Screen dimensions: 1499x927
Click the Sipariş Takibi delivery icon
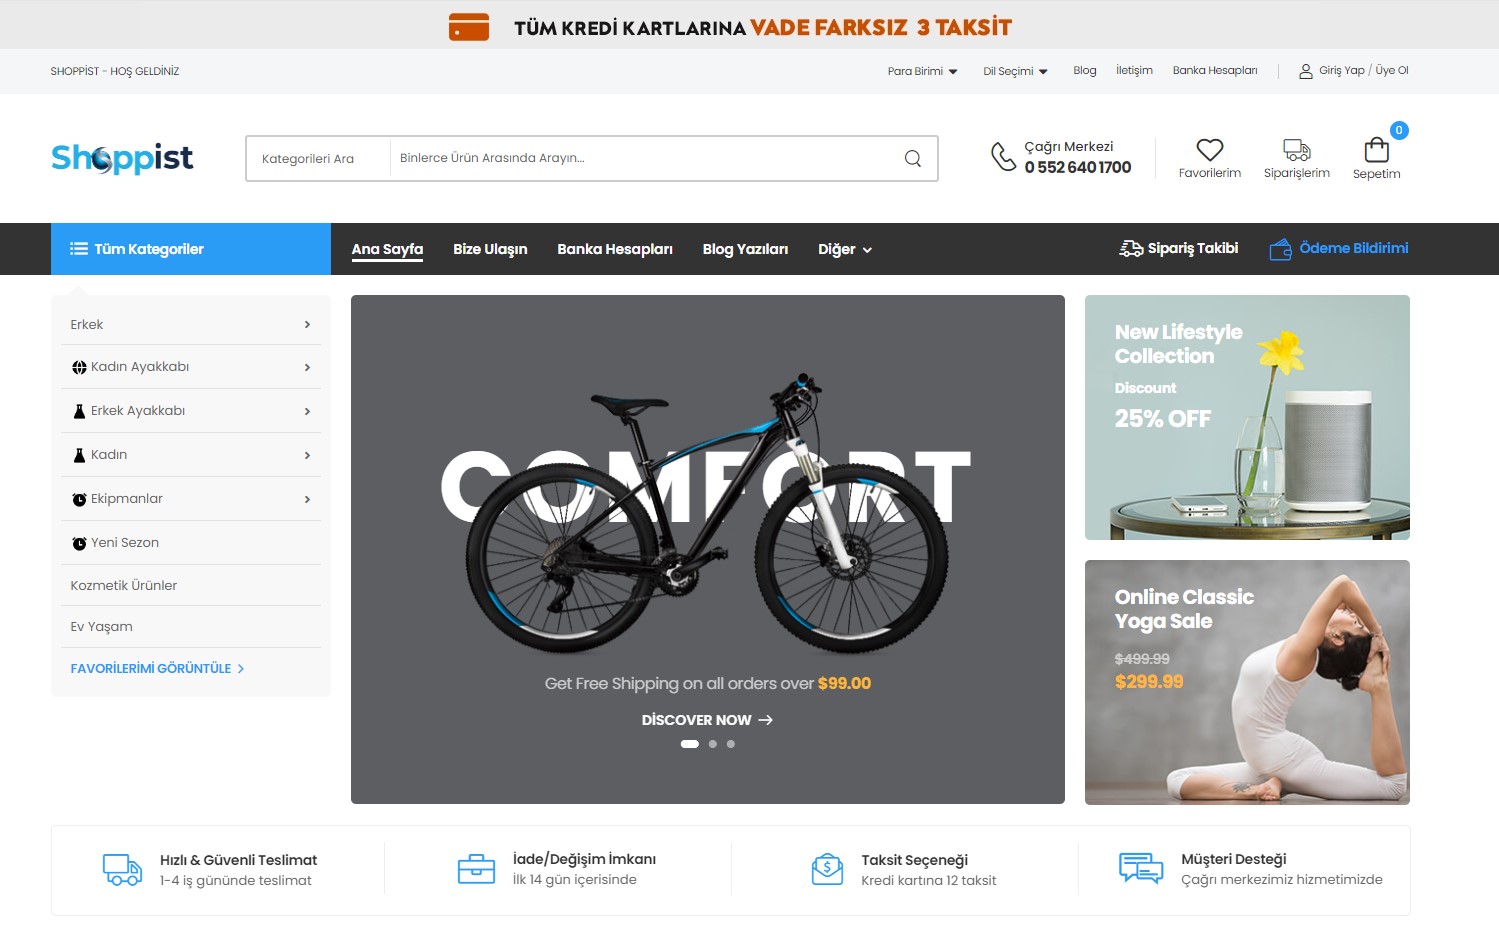coord(1130,248)
